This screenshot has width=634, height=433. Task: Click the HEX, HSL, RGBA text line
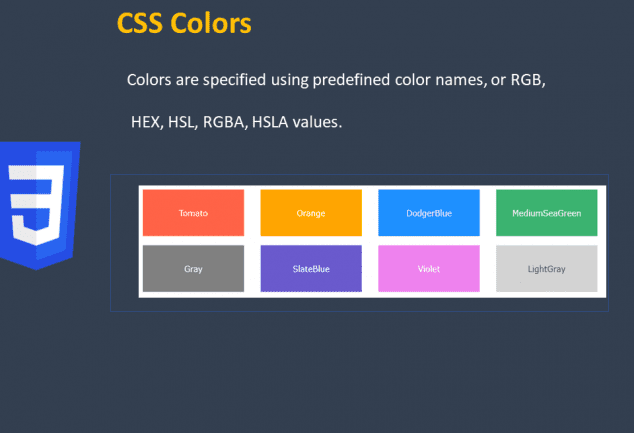[237, 122]
